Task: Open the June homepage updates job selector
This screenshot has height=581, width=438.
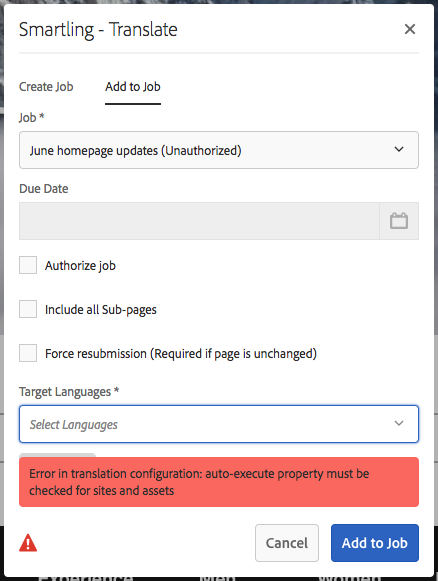Action: 219,150
